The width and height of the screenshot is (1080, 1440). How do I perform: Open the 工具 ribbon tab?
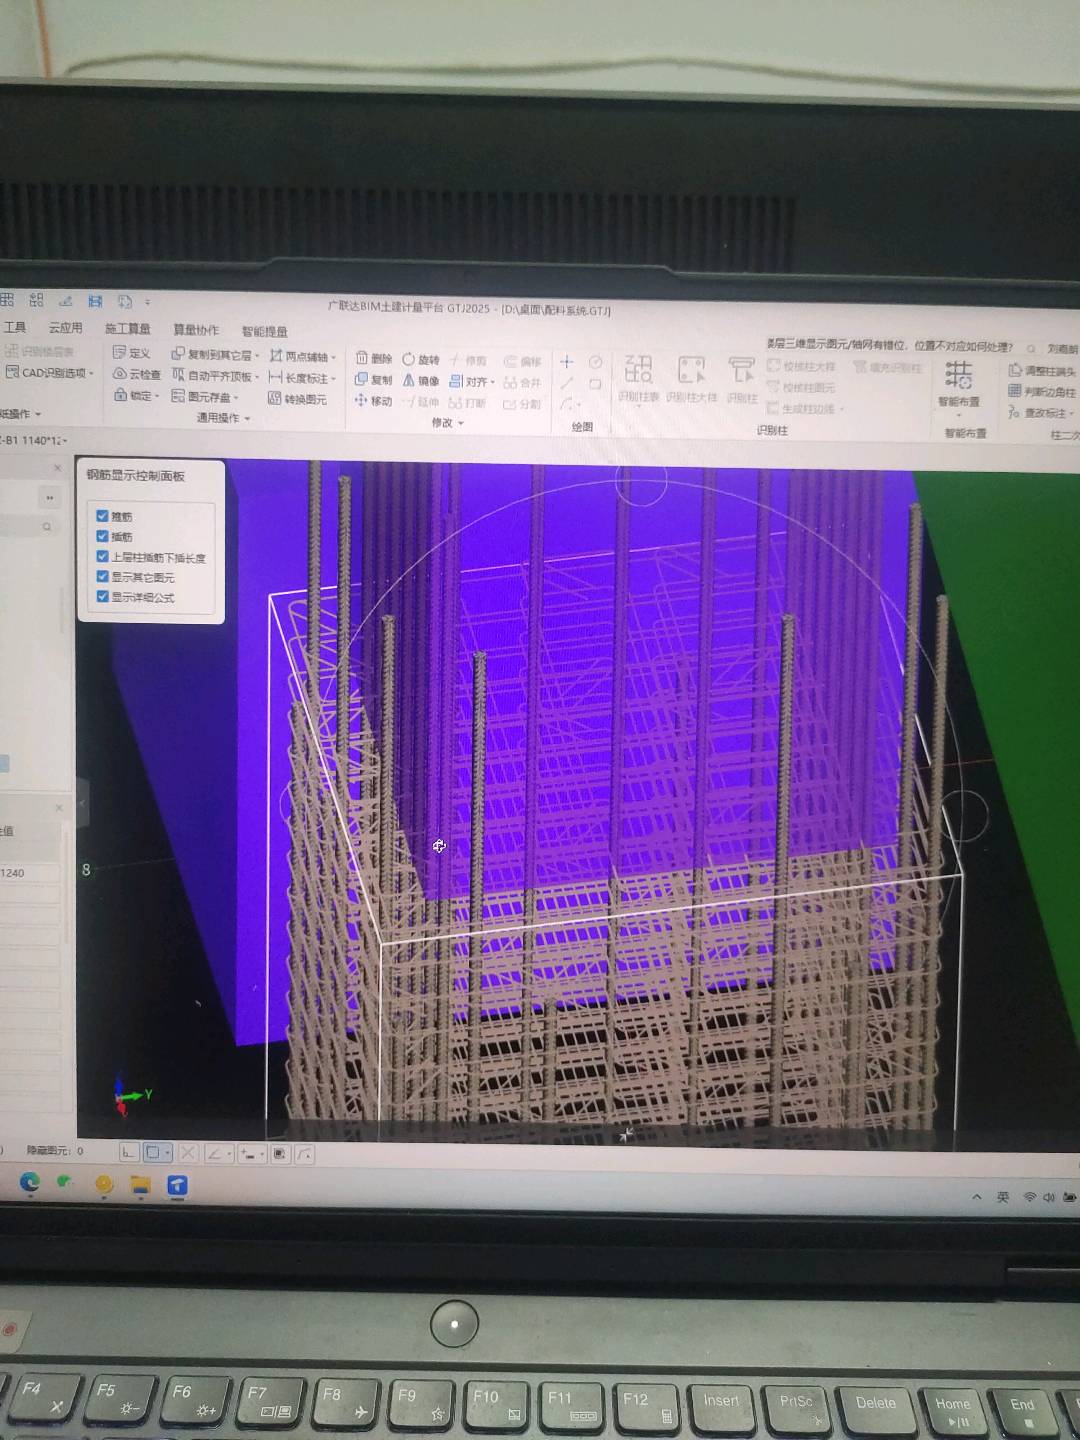point(15,327)
